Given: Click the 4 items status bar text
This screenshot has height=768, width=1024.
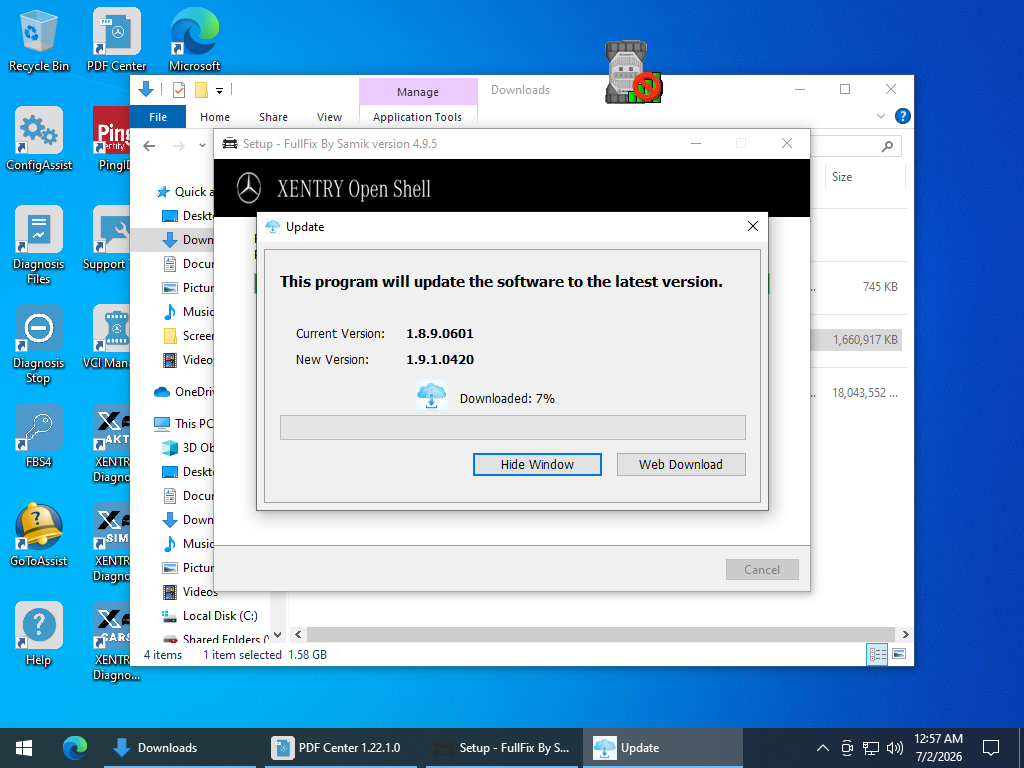Looking at the screenshot, I should (163, 654).
